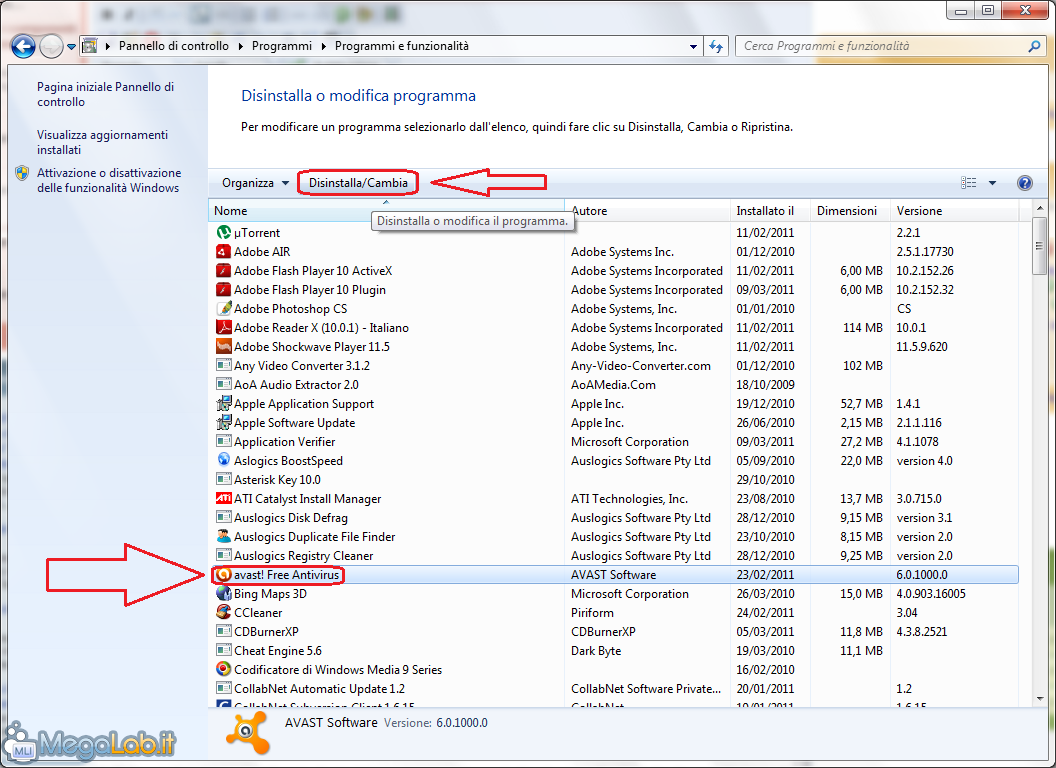Click the list scroll up arrow
The image size is (1056, 768).
(1039, 210)
